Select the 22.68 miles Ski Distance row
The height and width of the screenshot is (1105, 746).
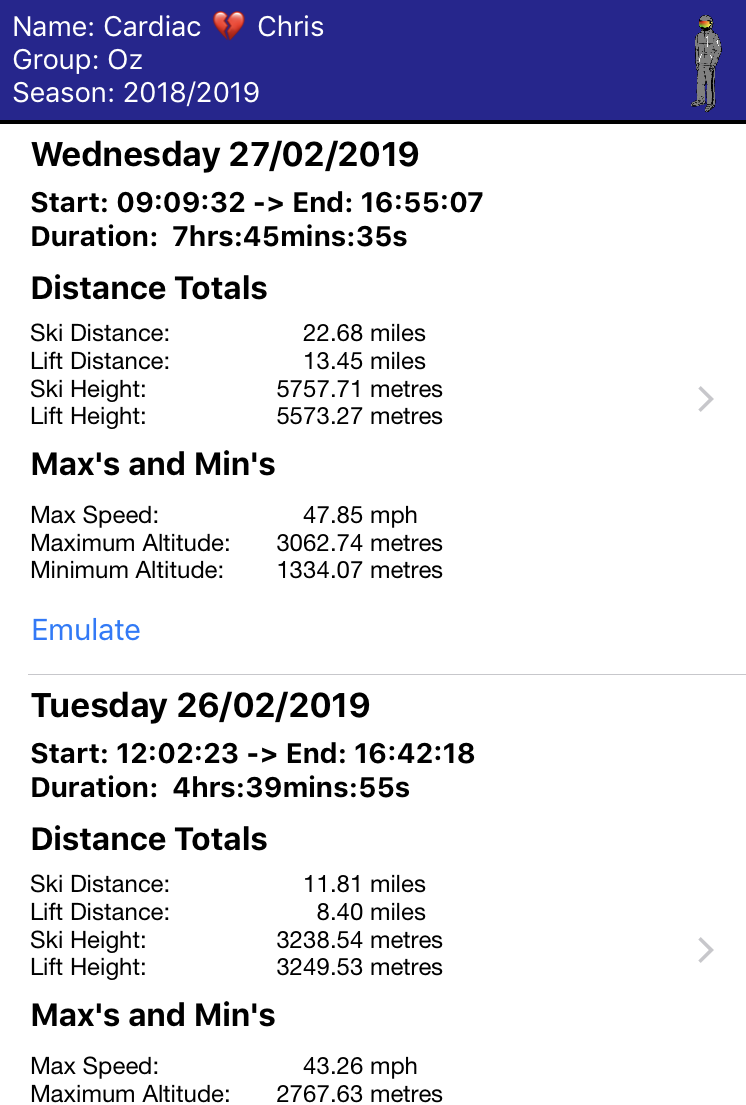[x=236, y=333]
